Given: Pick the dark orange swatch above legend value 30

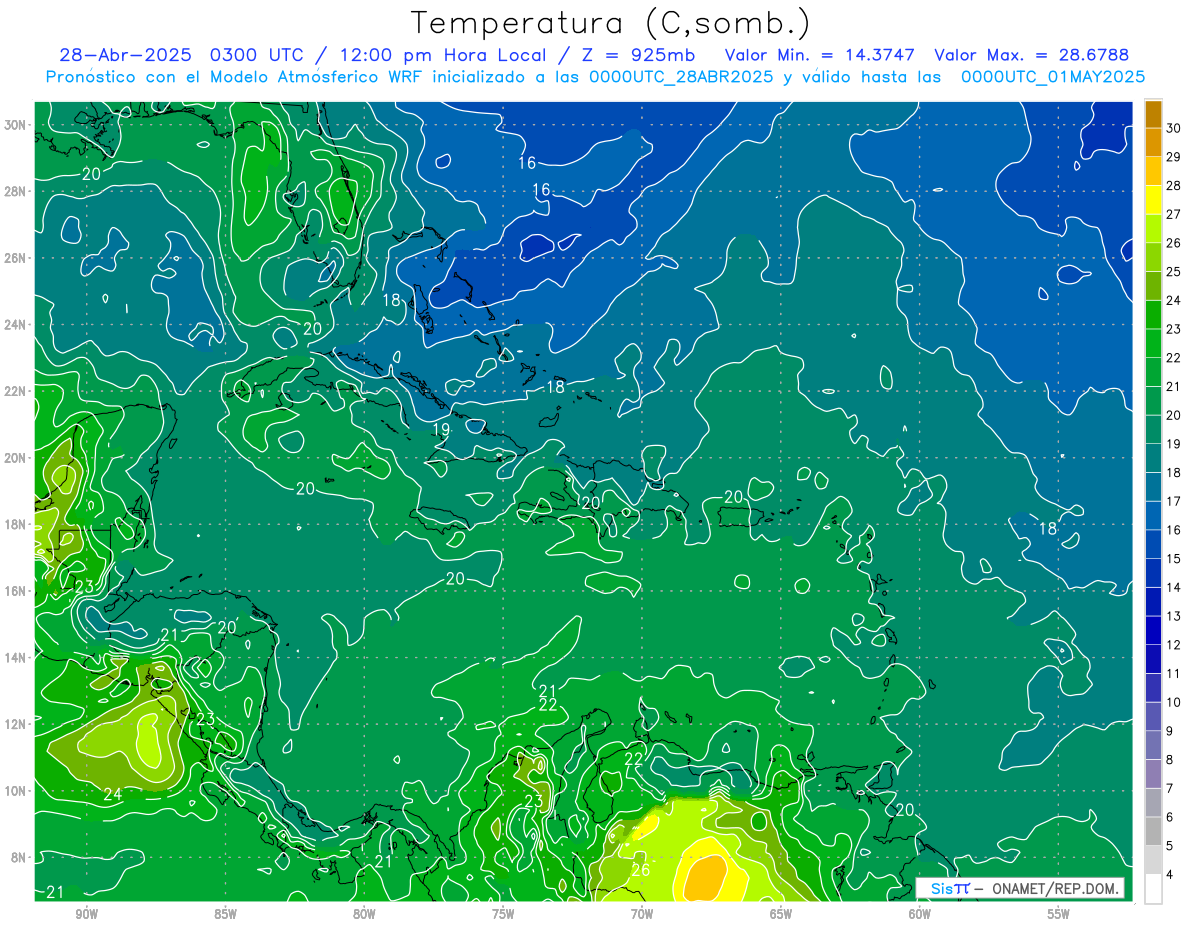Looking at the screenshot, I should 1154,115.
